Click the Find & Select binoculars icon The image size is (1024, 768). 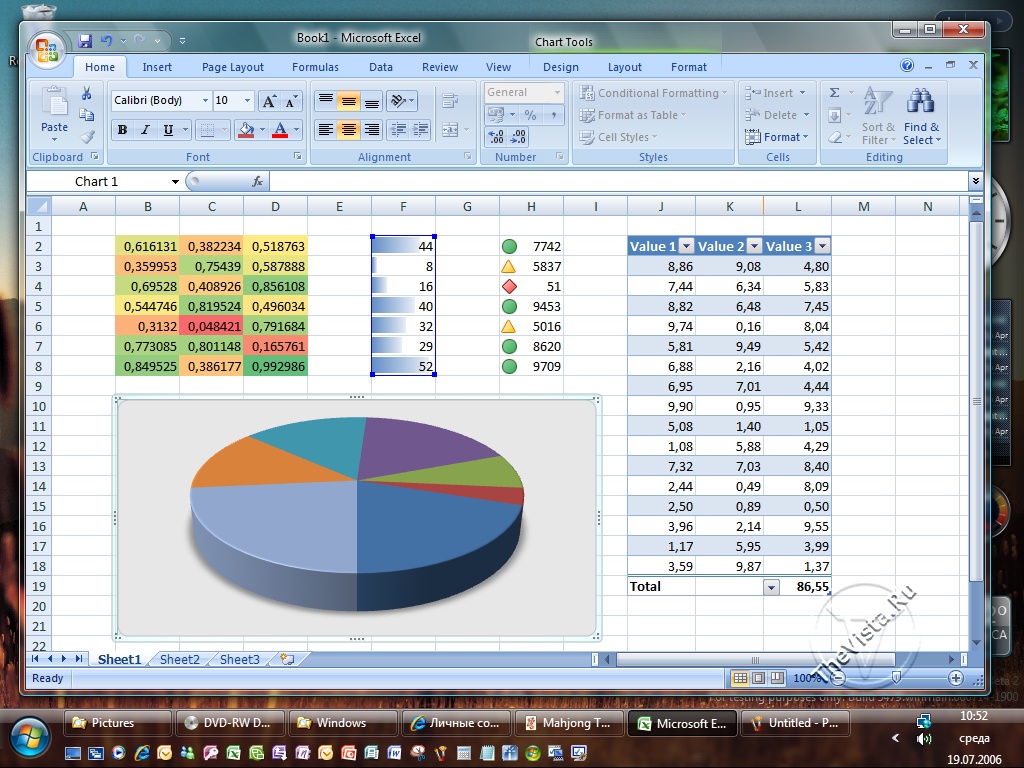click(920, 116)
